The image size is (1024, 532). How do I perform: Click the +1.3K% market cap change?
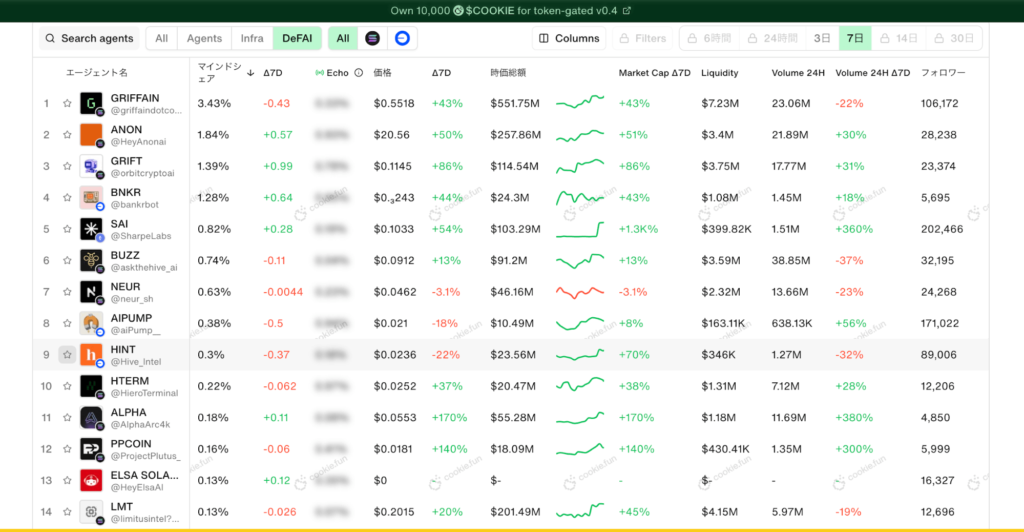point(639,229)
